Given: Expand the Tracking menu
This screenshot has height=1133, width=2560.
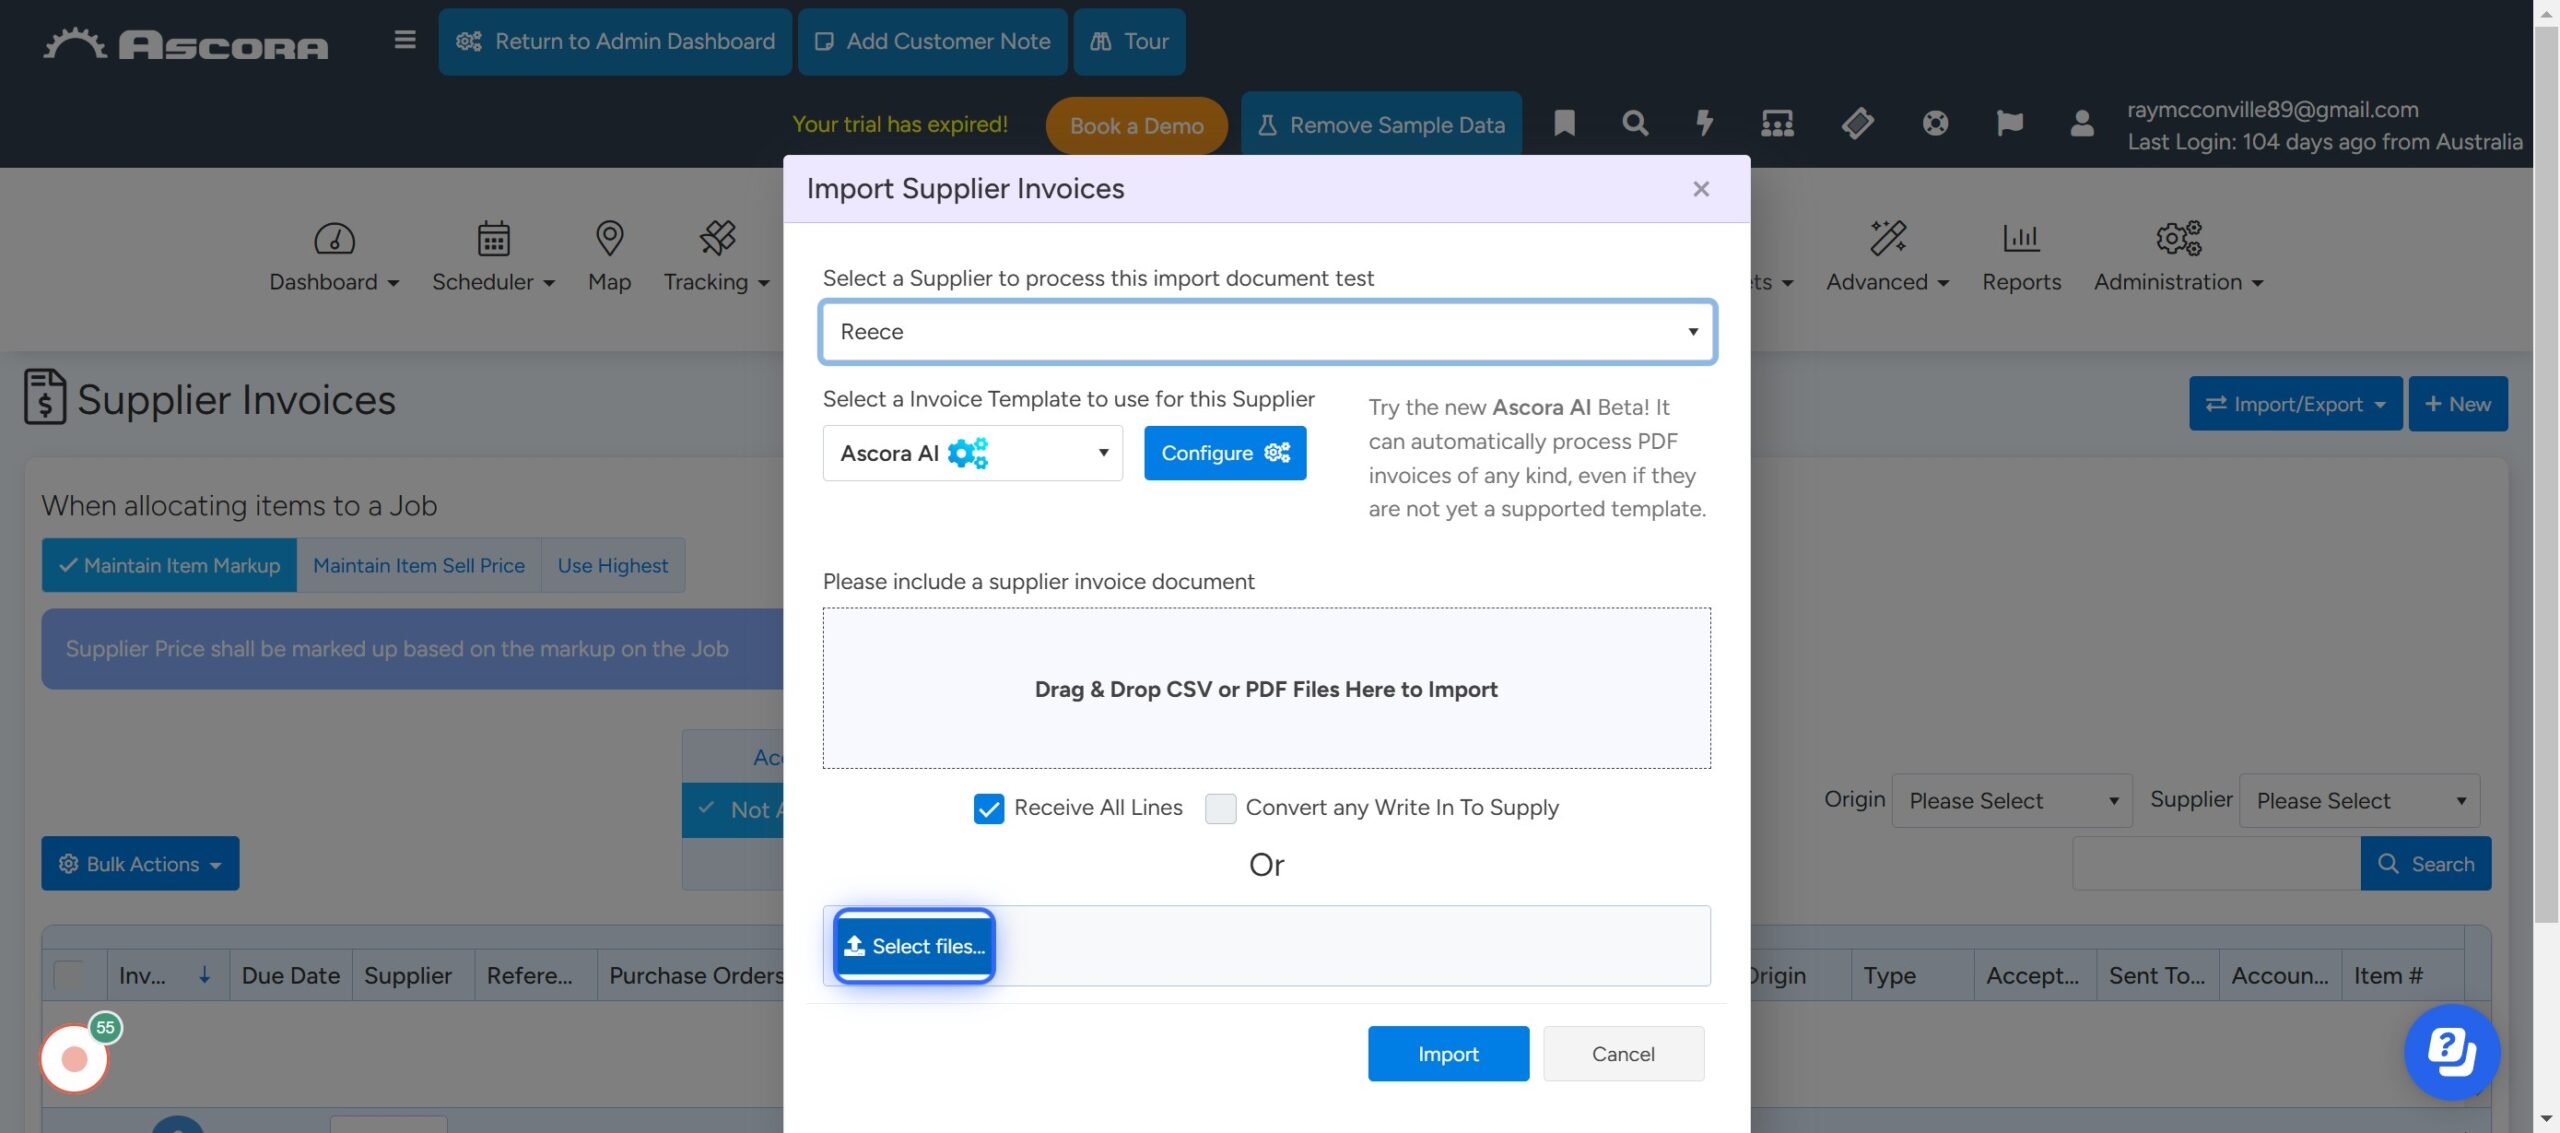Looking at the screenshot, I should click(x=716, y=282).
